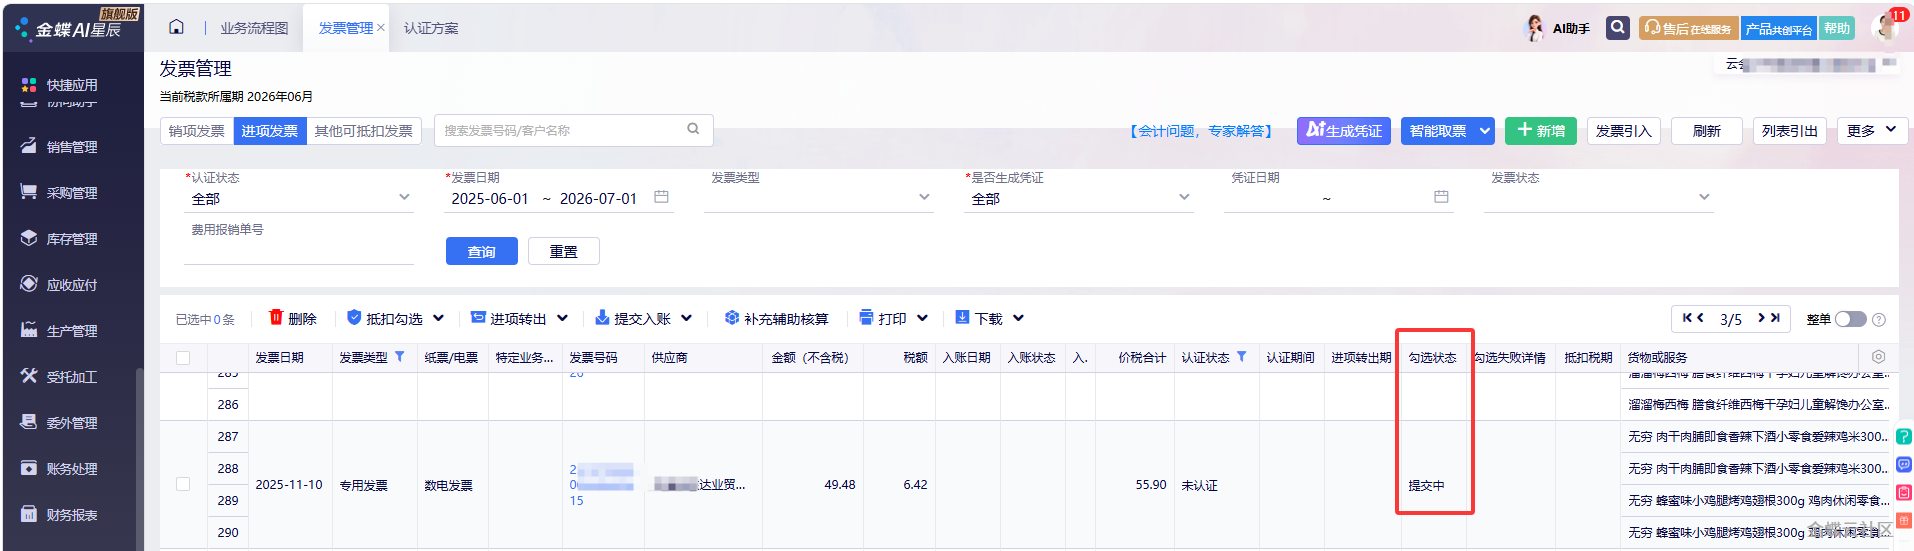Open 销售管理 in sidebar
This screenshot has width=1914, height=551.
[71, 147]
